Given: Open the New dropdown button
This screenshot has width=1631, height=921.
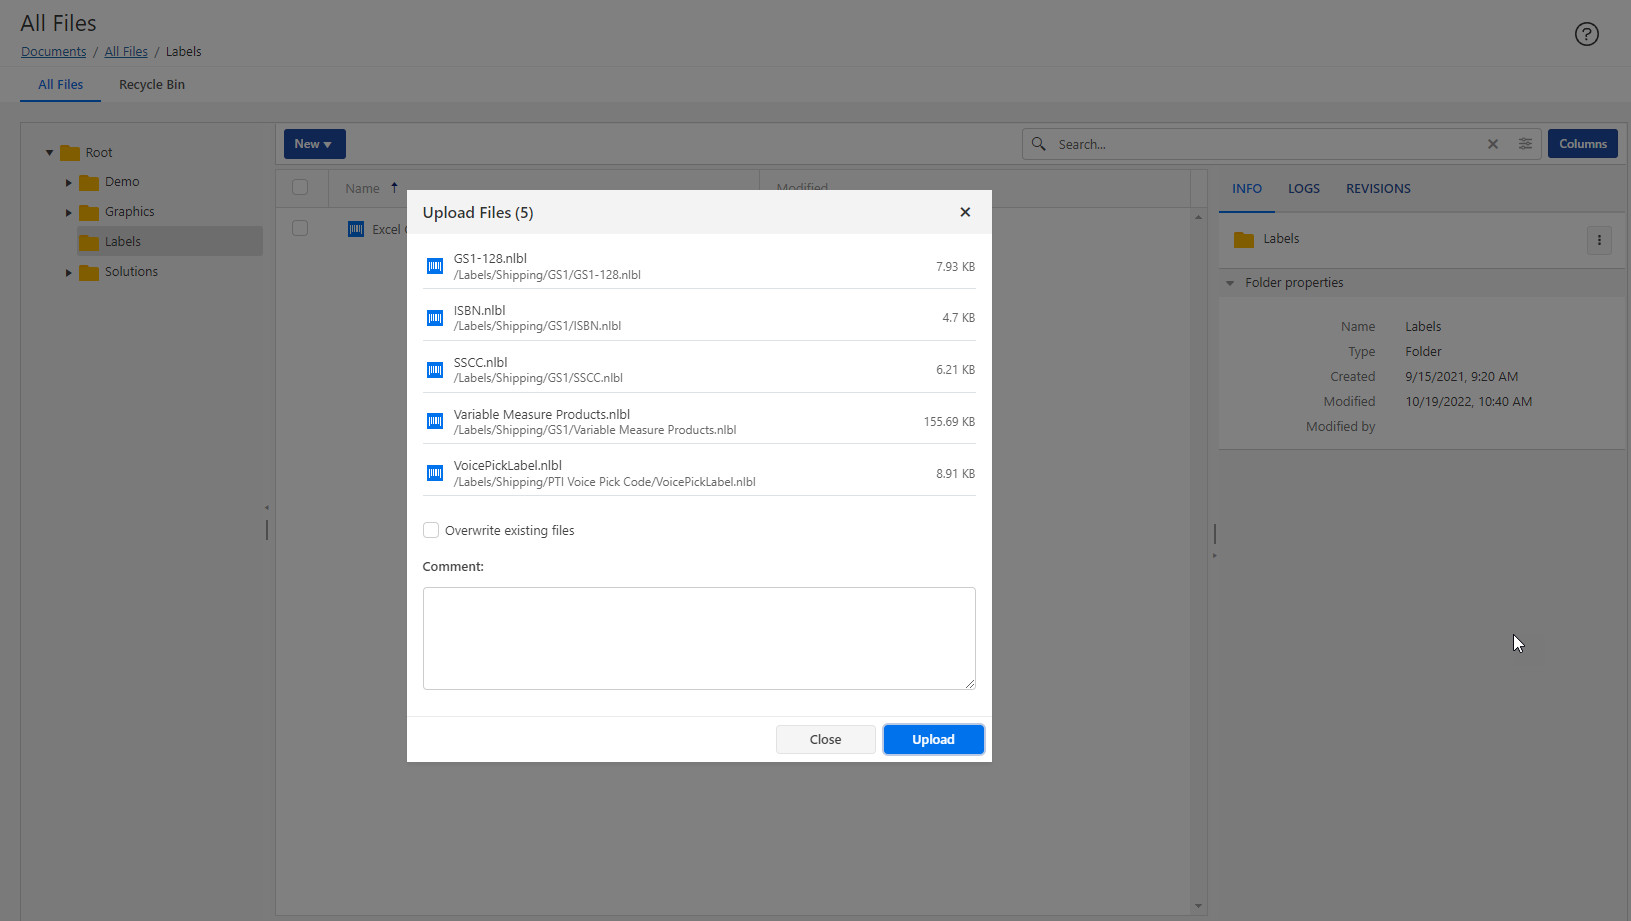Looking at the screenshot, I should coord(314,144).
